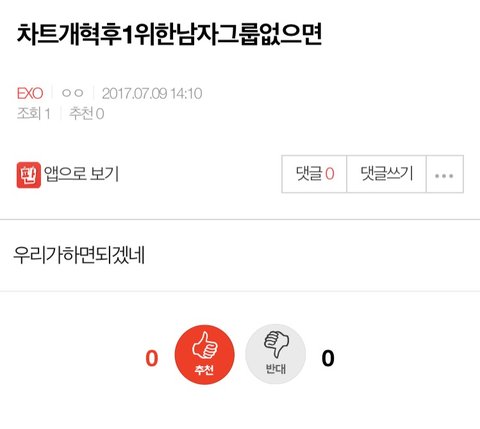Viewport: 480px width, 429px height.
Task: Click the red recommend count 0
Action: 152,359
